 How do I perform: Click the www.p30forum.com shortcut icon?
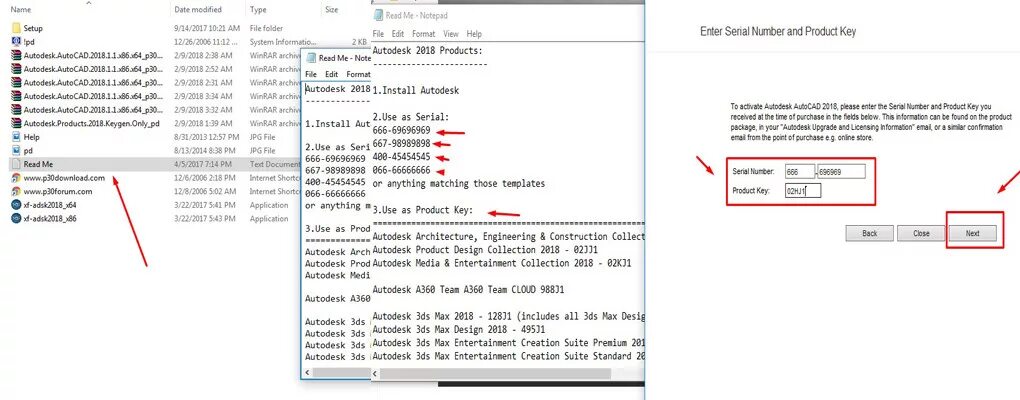[x=16, y=191]
